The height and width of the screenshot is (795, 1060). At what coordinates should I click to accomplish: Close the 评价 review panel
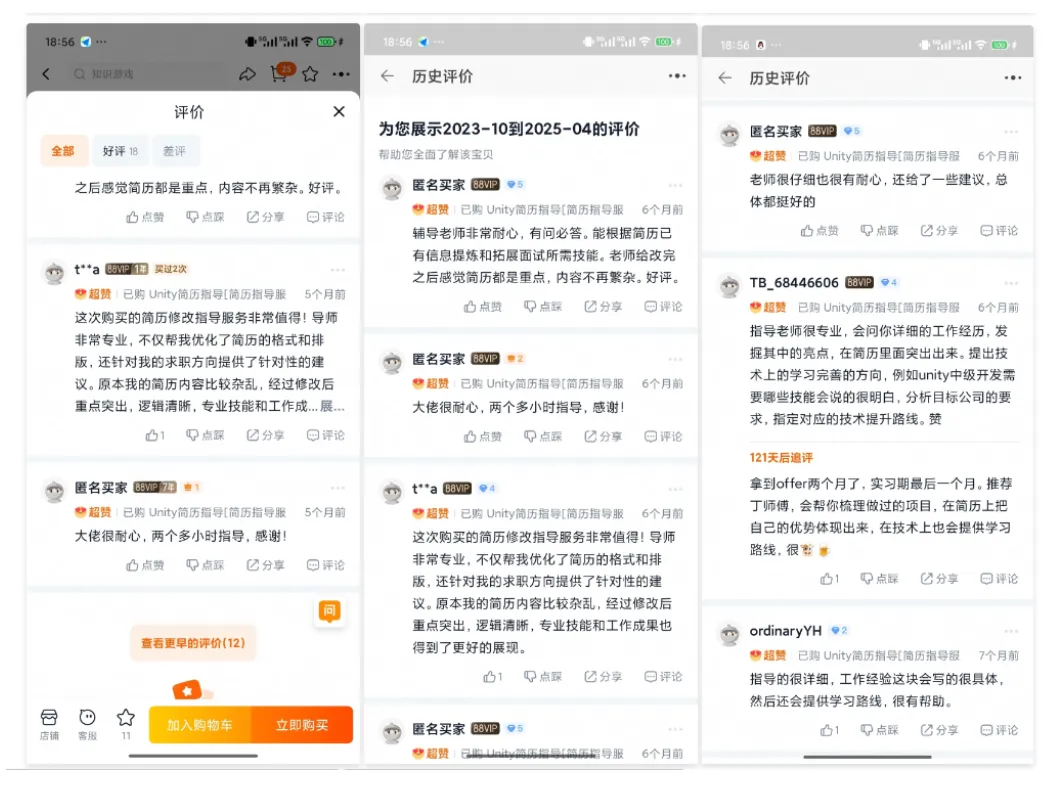coord(339,112)
